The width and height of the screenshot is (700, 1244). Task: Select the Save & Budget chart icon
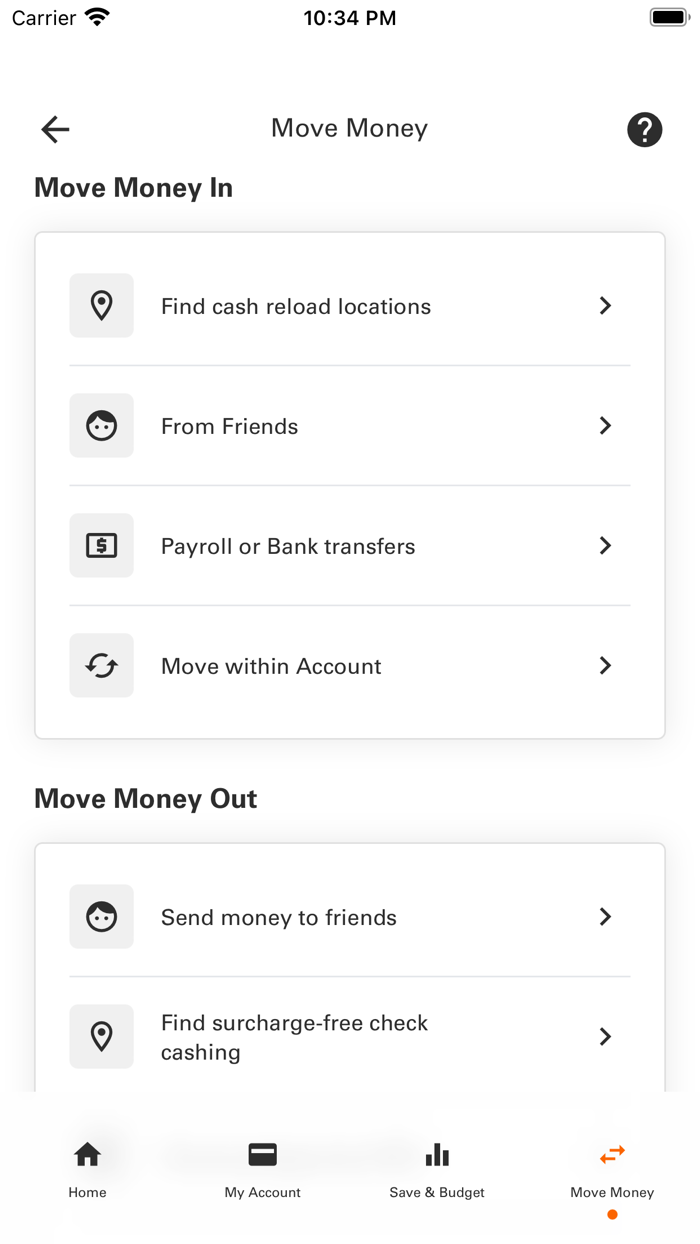(437, 1153)
